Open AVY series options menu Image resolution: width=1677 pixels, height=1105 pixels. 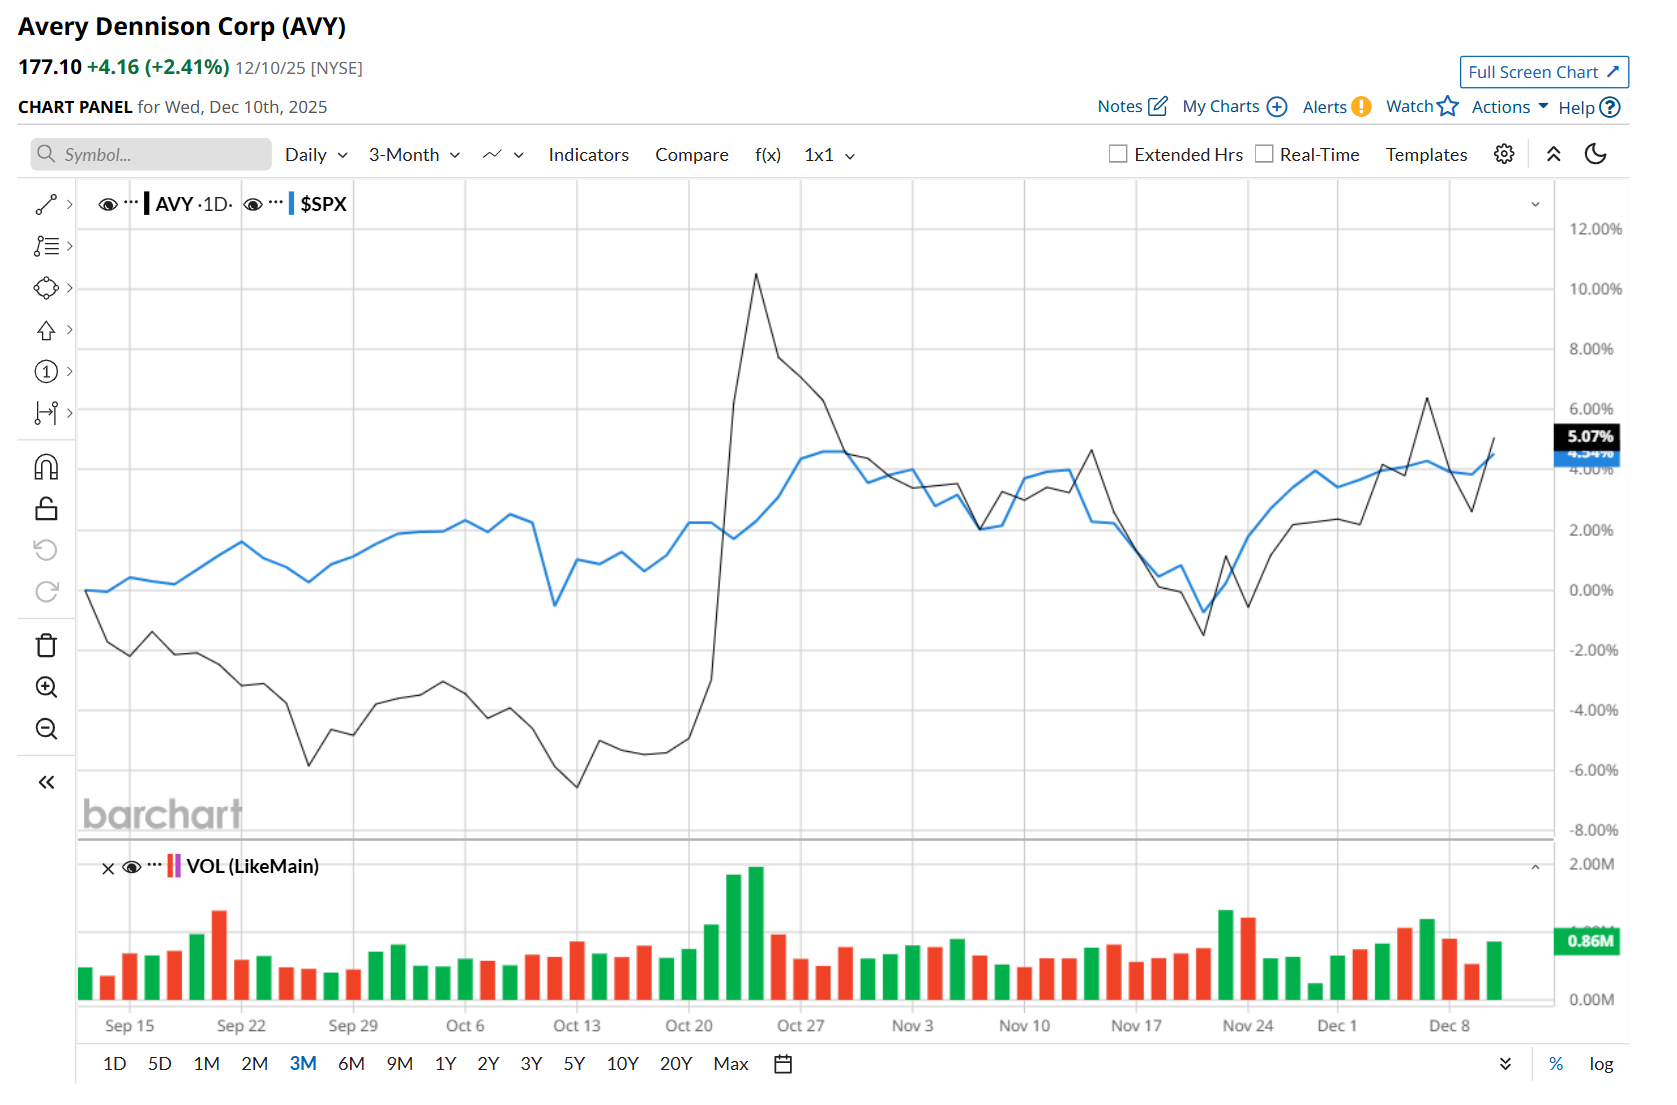click(131, 203)
